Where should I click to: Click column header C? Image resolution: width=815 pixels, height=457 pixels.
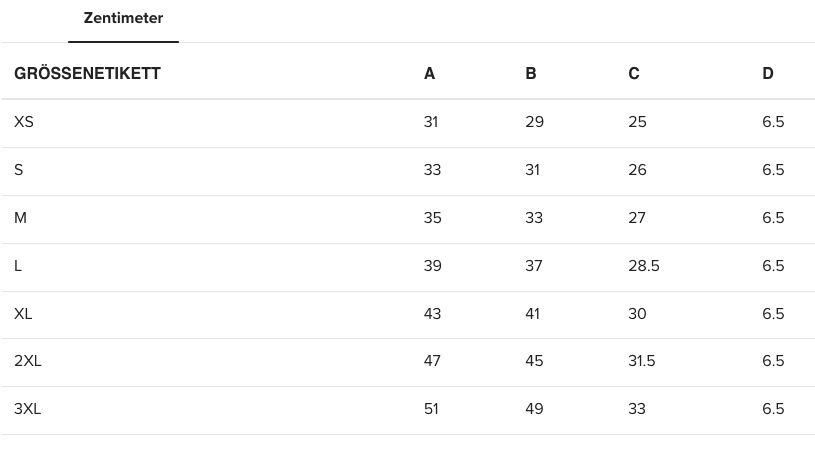click(634, 74)
